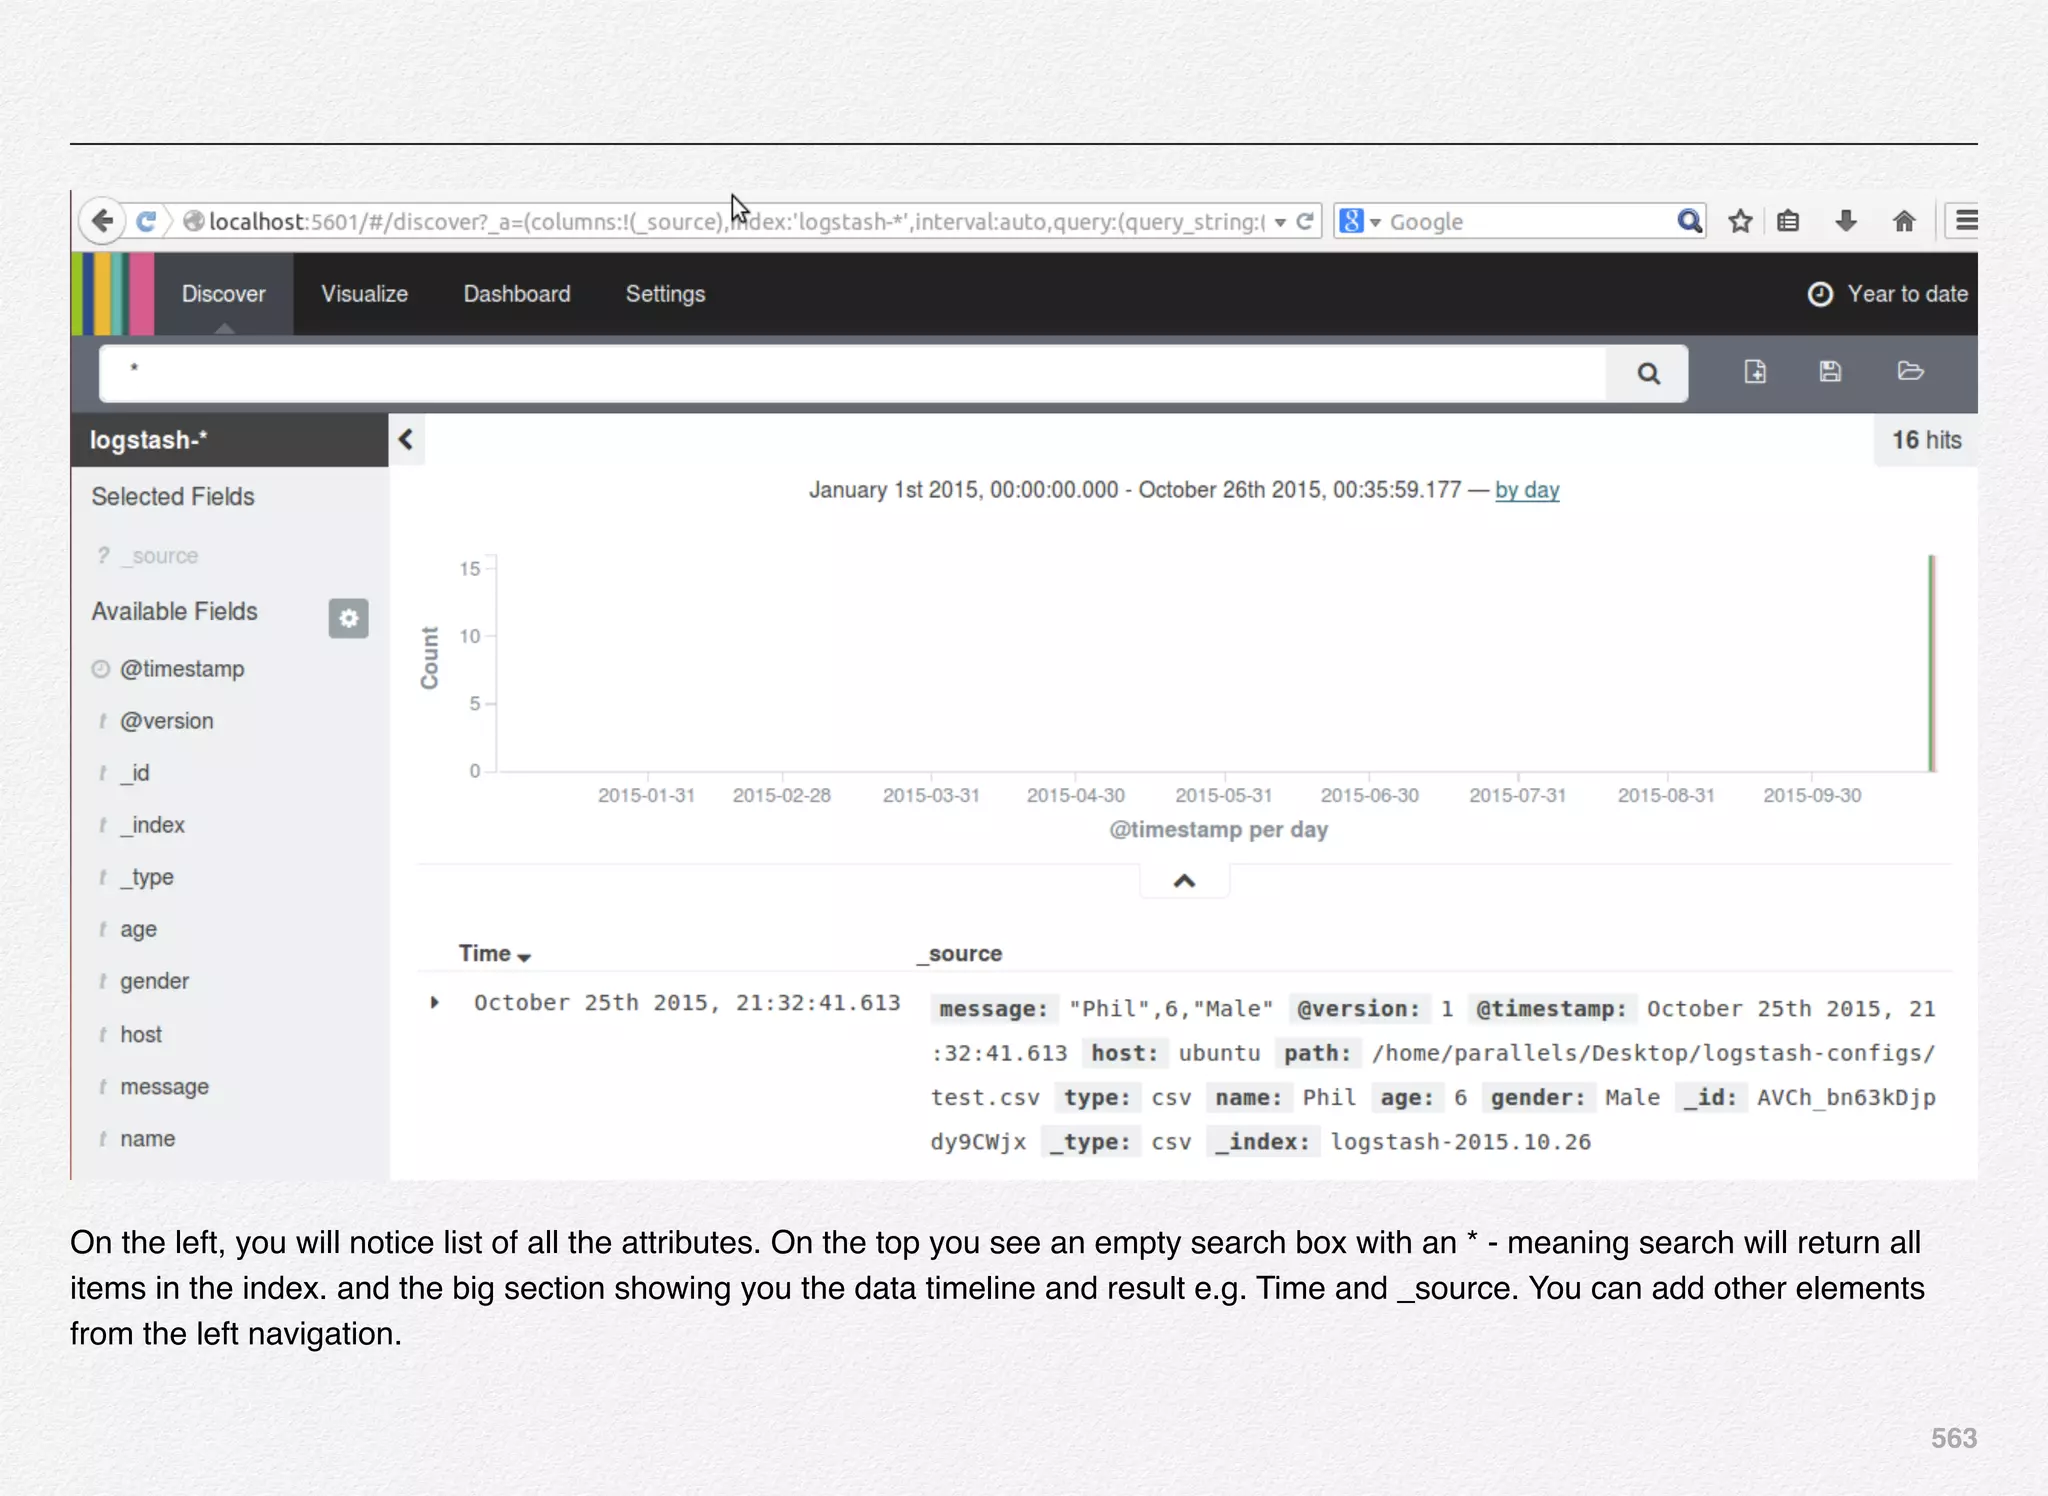Click the 2015-05-31 axis label
The image size is (2048, 1496).
point(1223,795)
